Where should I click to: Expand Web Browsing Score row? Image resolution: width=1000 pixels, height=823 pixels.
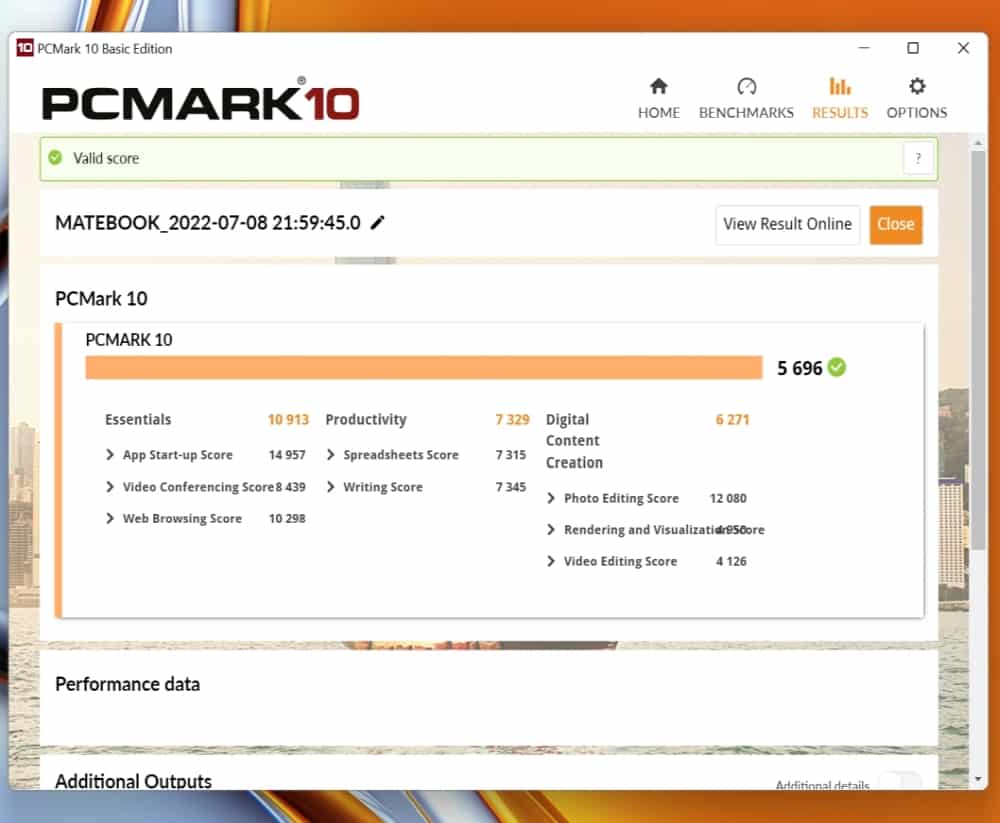(x=110, y=519)
